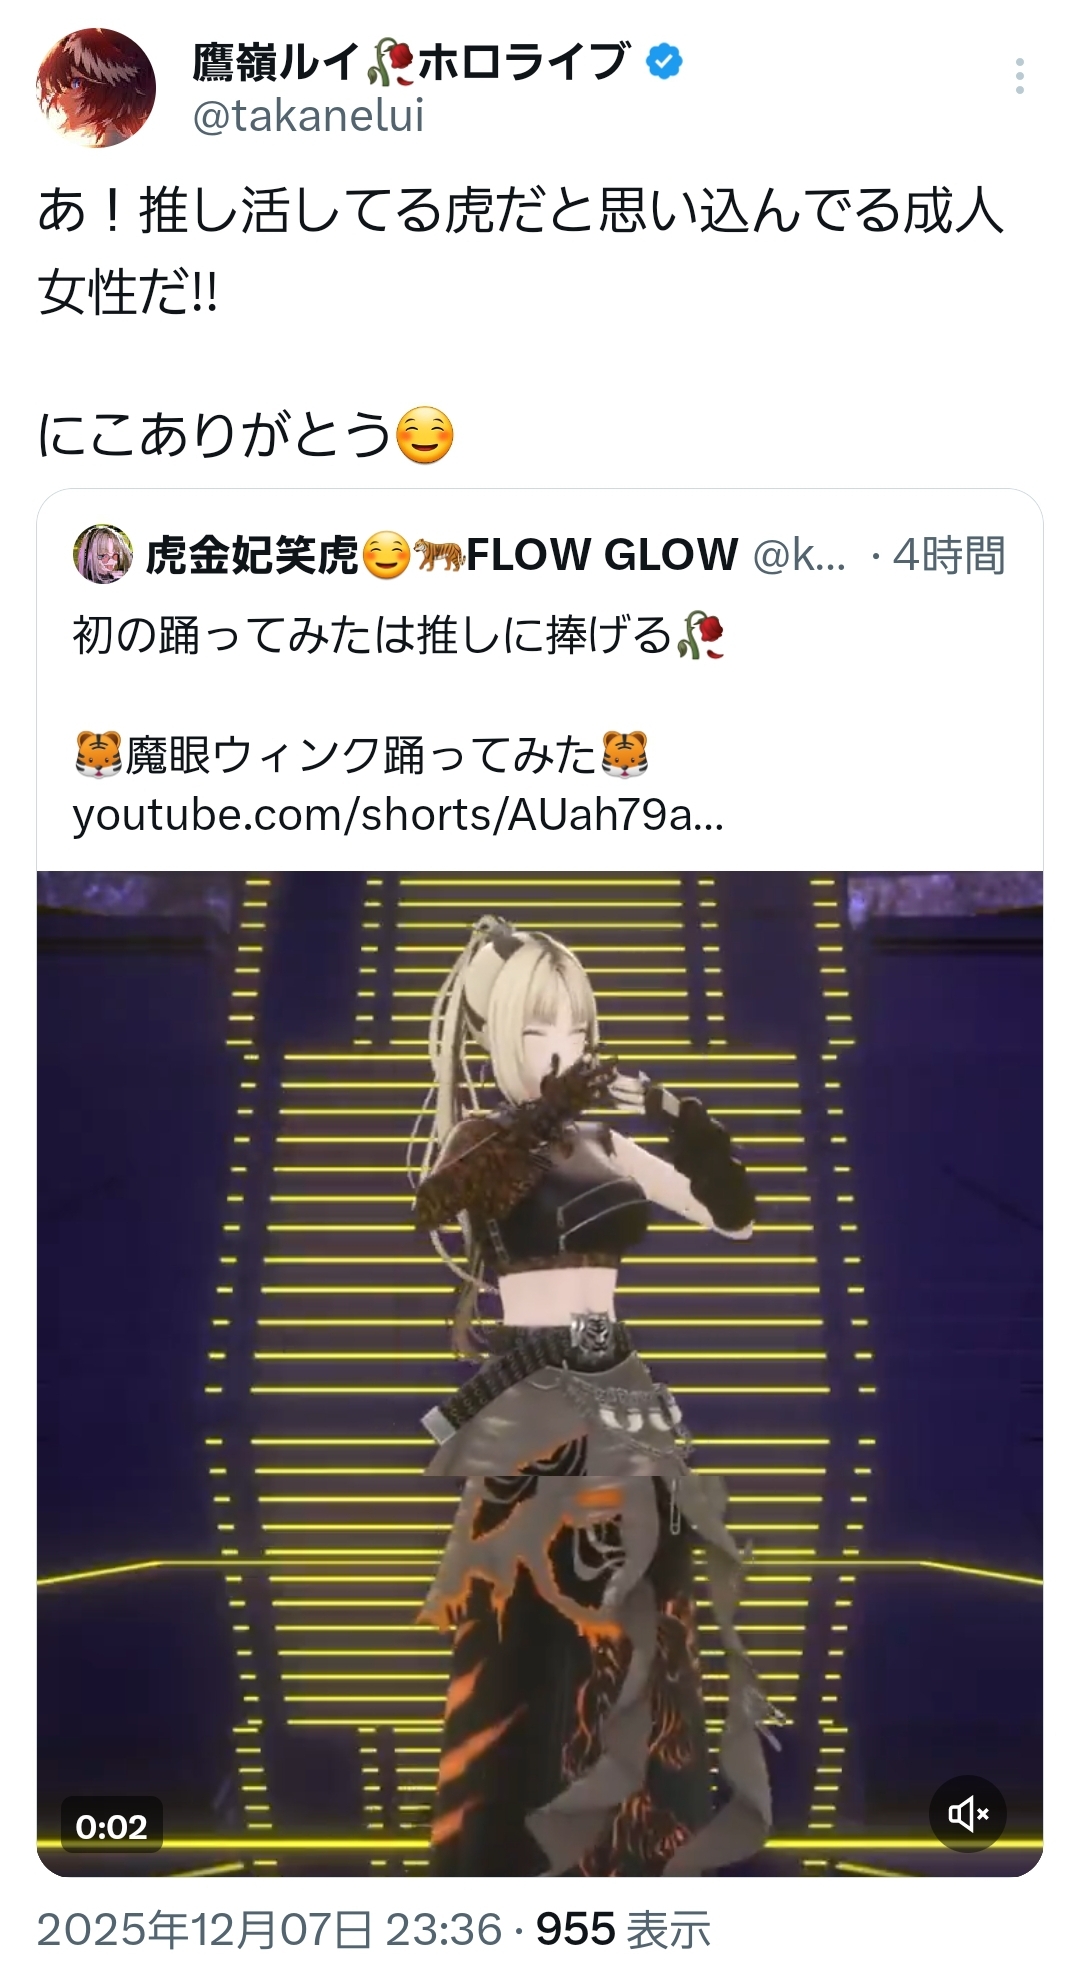
Task: Tap the 0:02 video time indicator
Action: pos(111,1826)
